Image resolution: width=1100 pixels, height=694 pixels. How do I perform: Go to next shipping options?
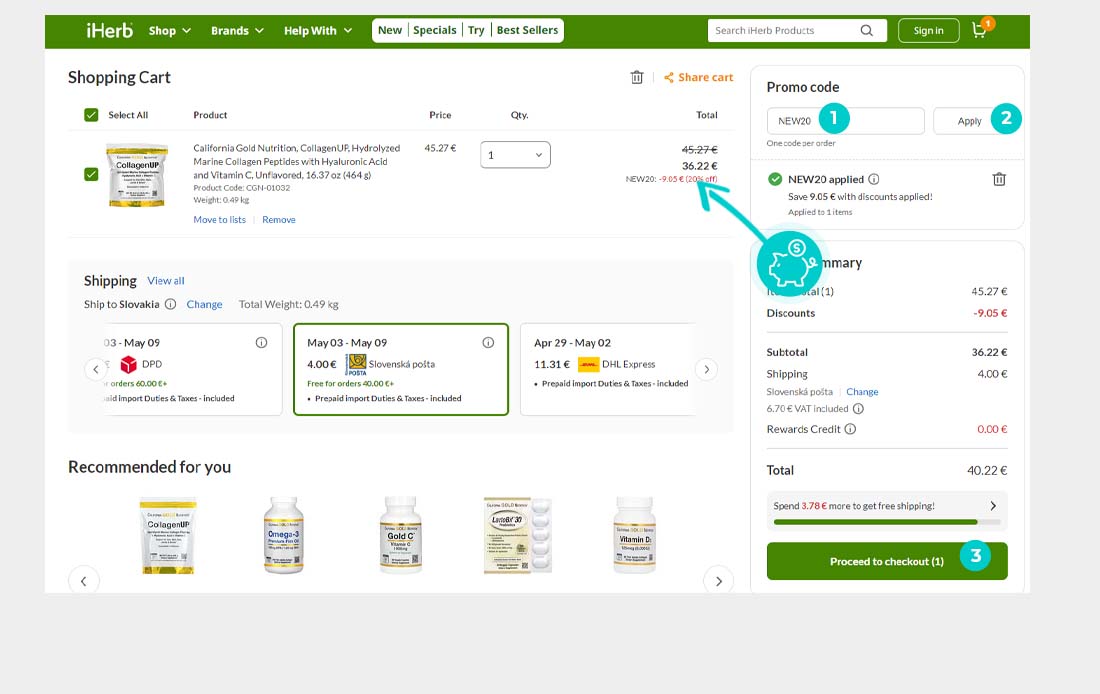click(x=706, y=369)
